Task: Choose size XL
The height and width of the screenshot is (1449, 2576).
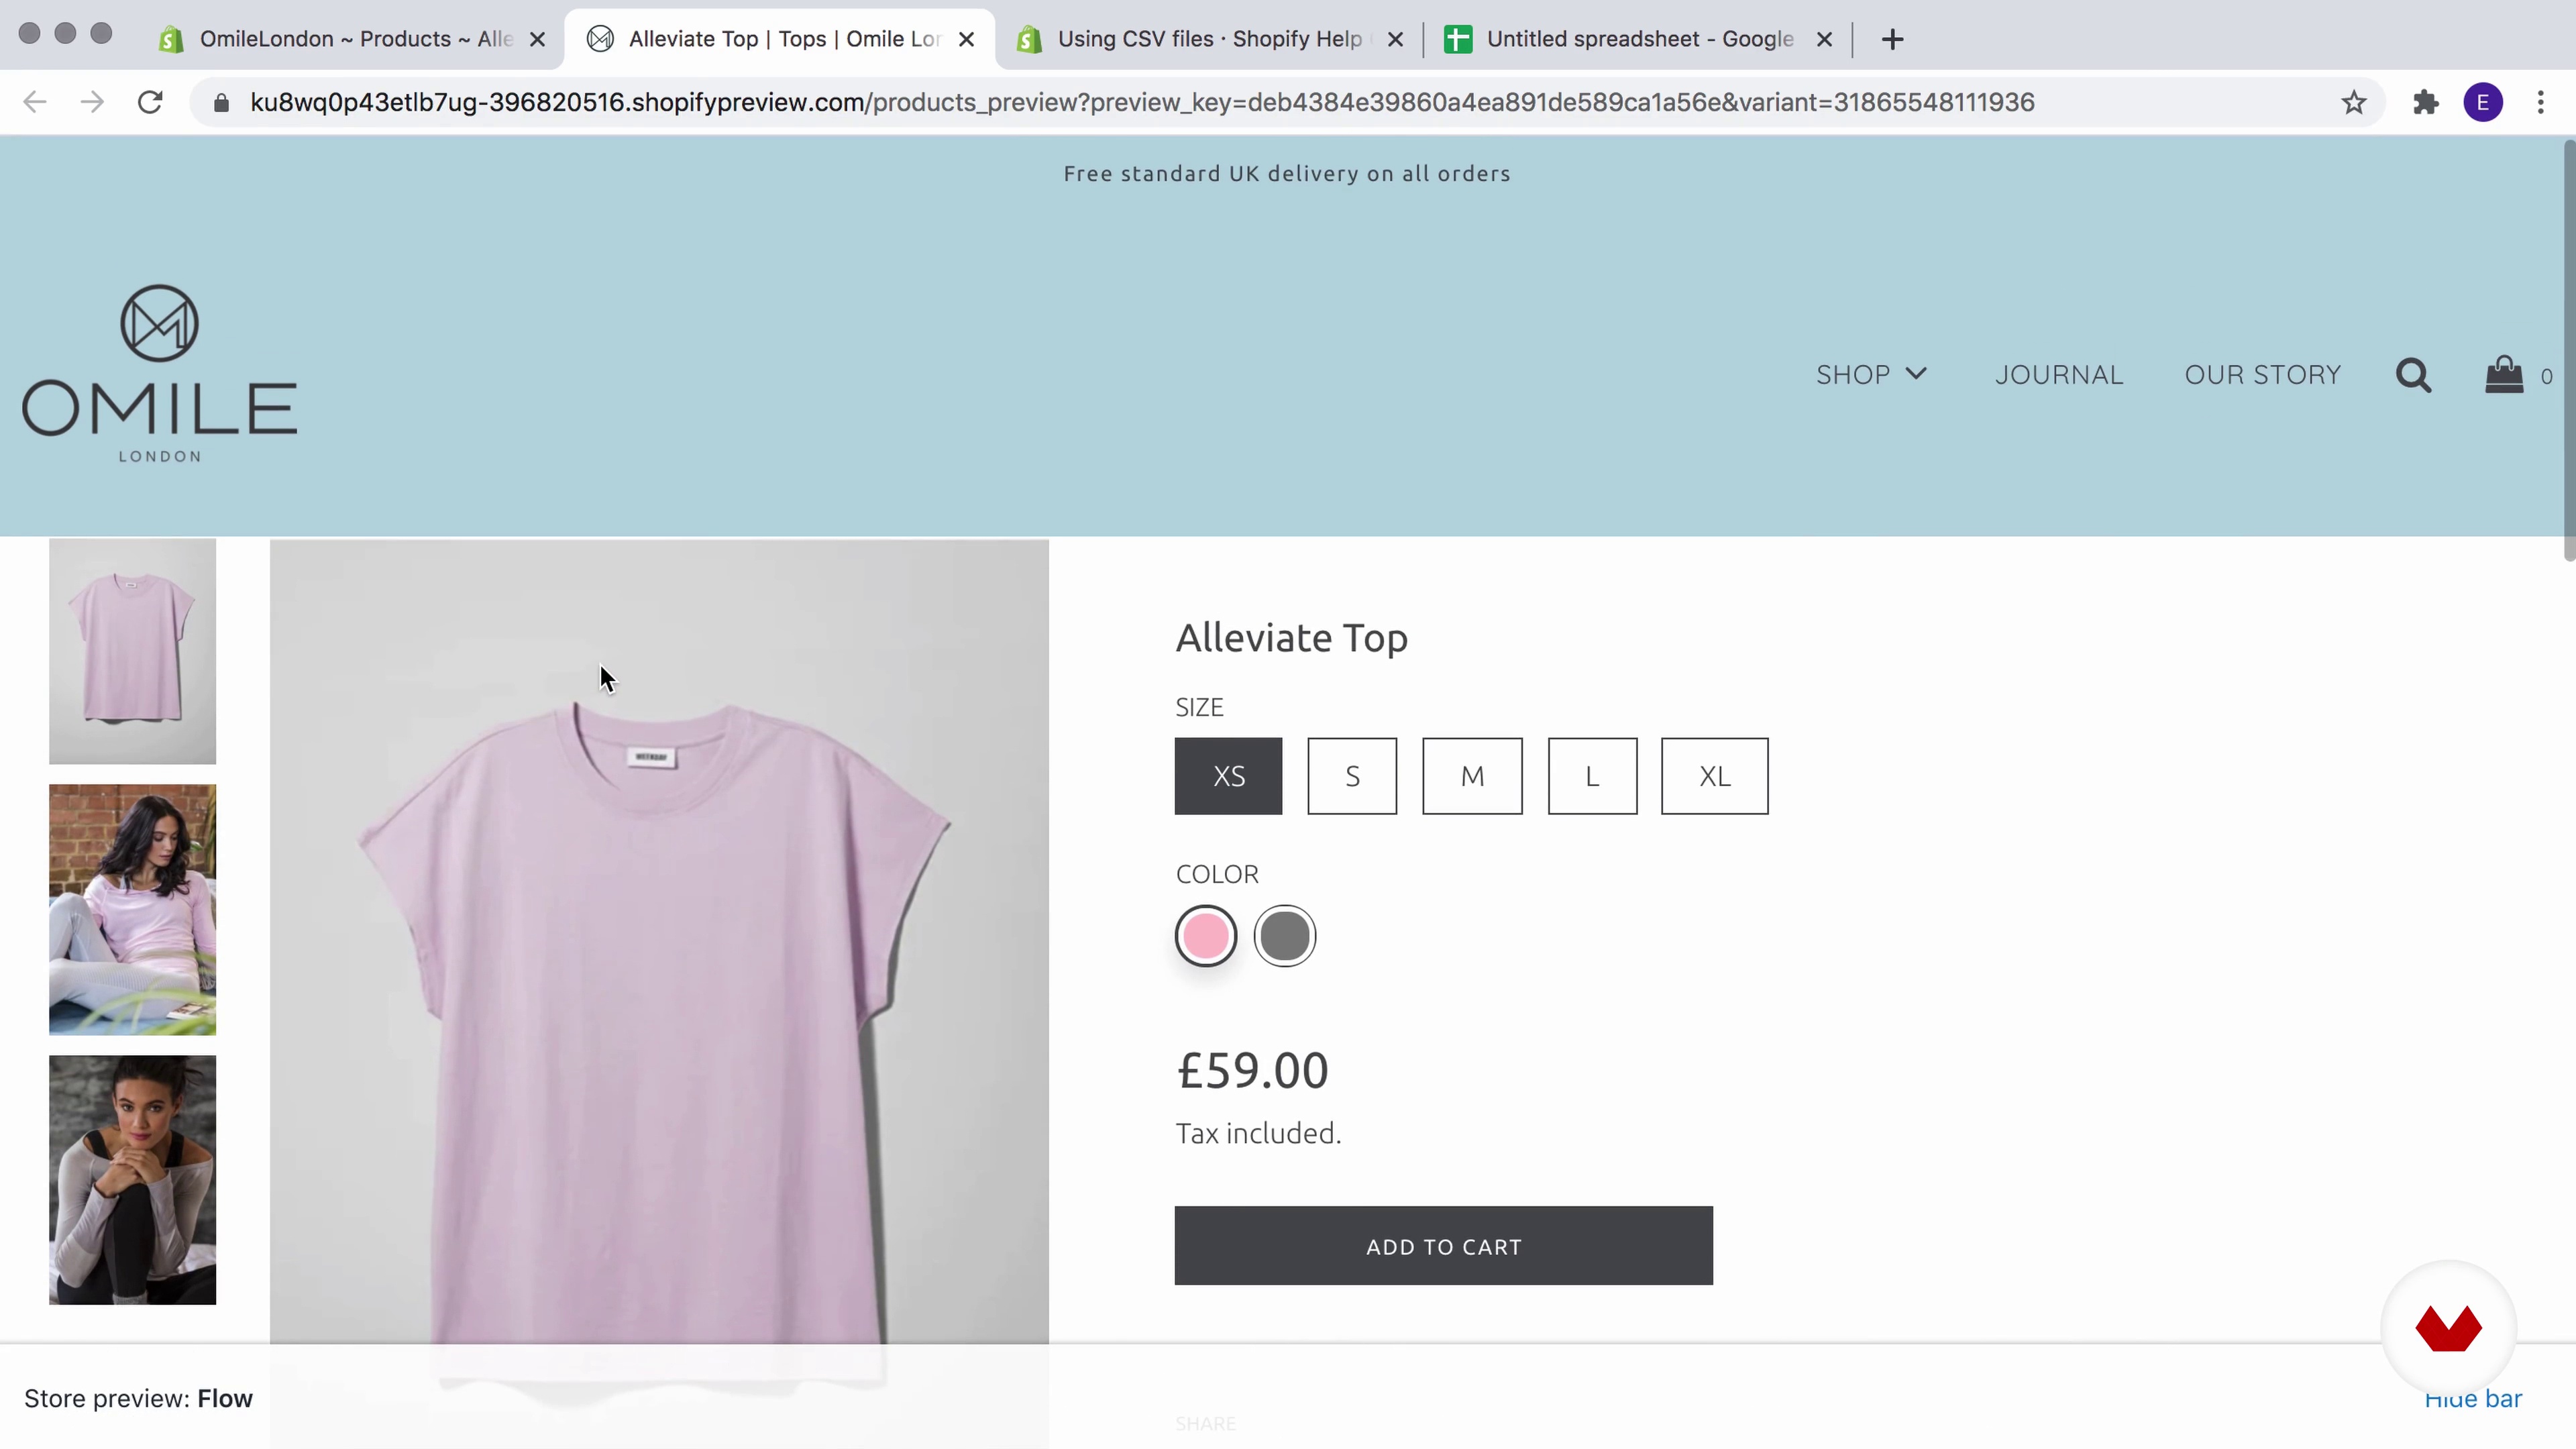Action: pos(1714,776)
